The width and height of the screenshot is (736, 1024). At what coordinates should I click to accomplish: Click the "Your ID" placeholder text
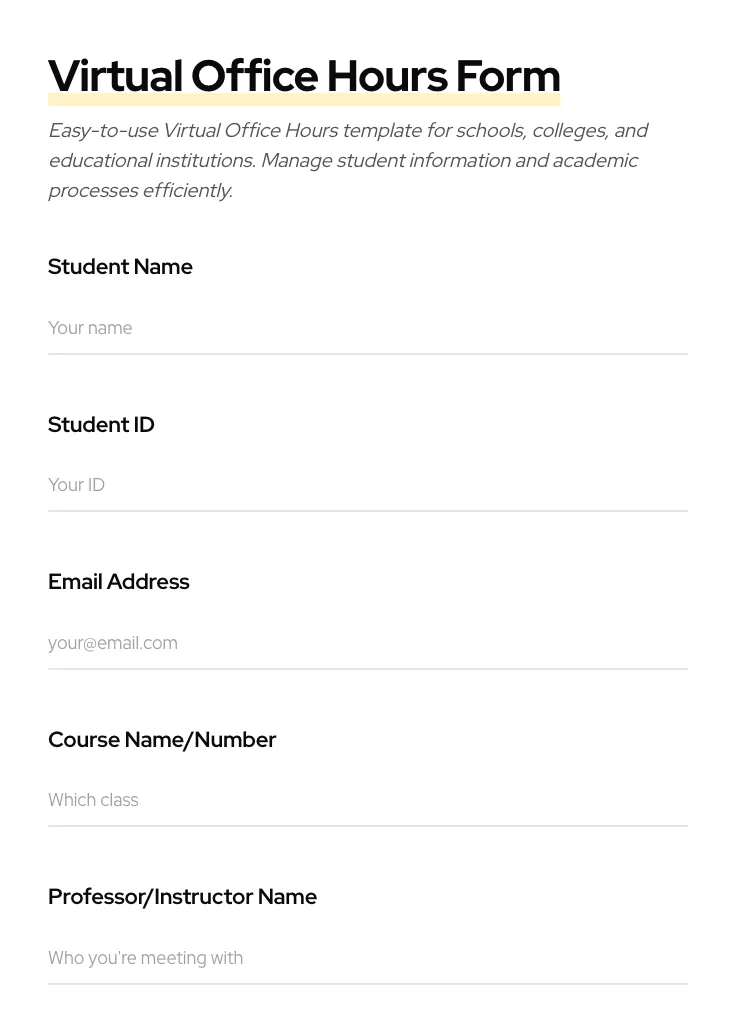tap(76, 485)
